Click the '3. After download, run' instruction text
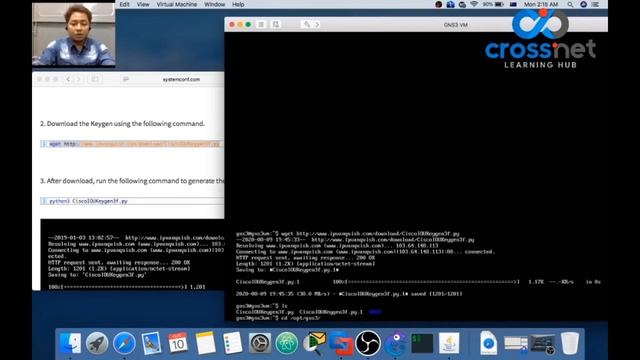This screenshot has height=360, width=640. 132,181
